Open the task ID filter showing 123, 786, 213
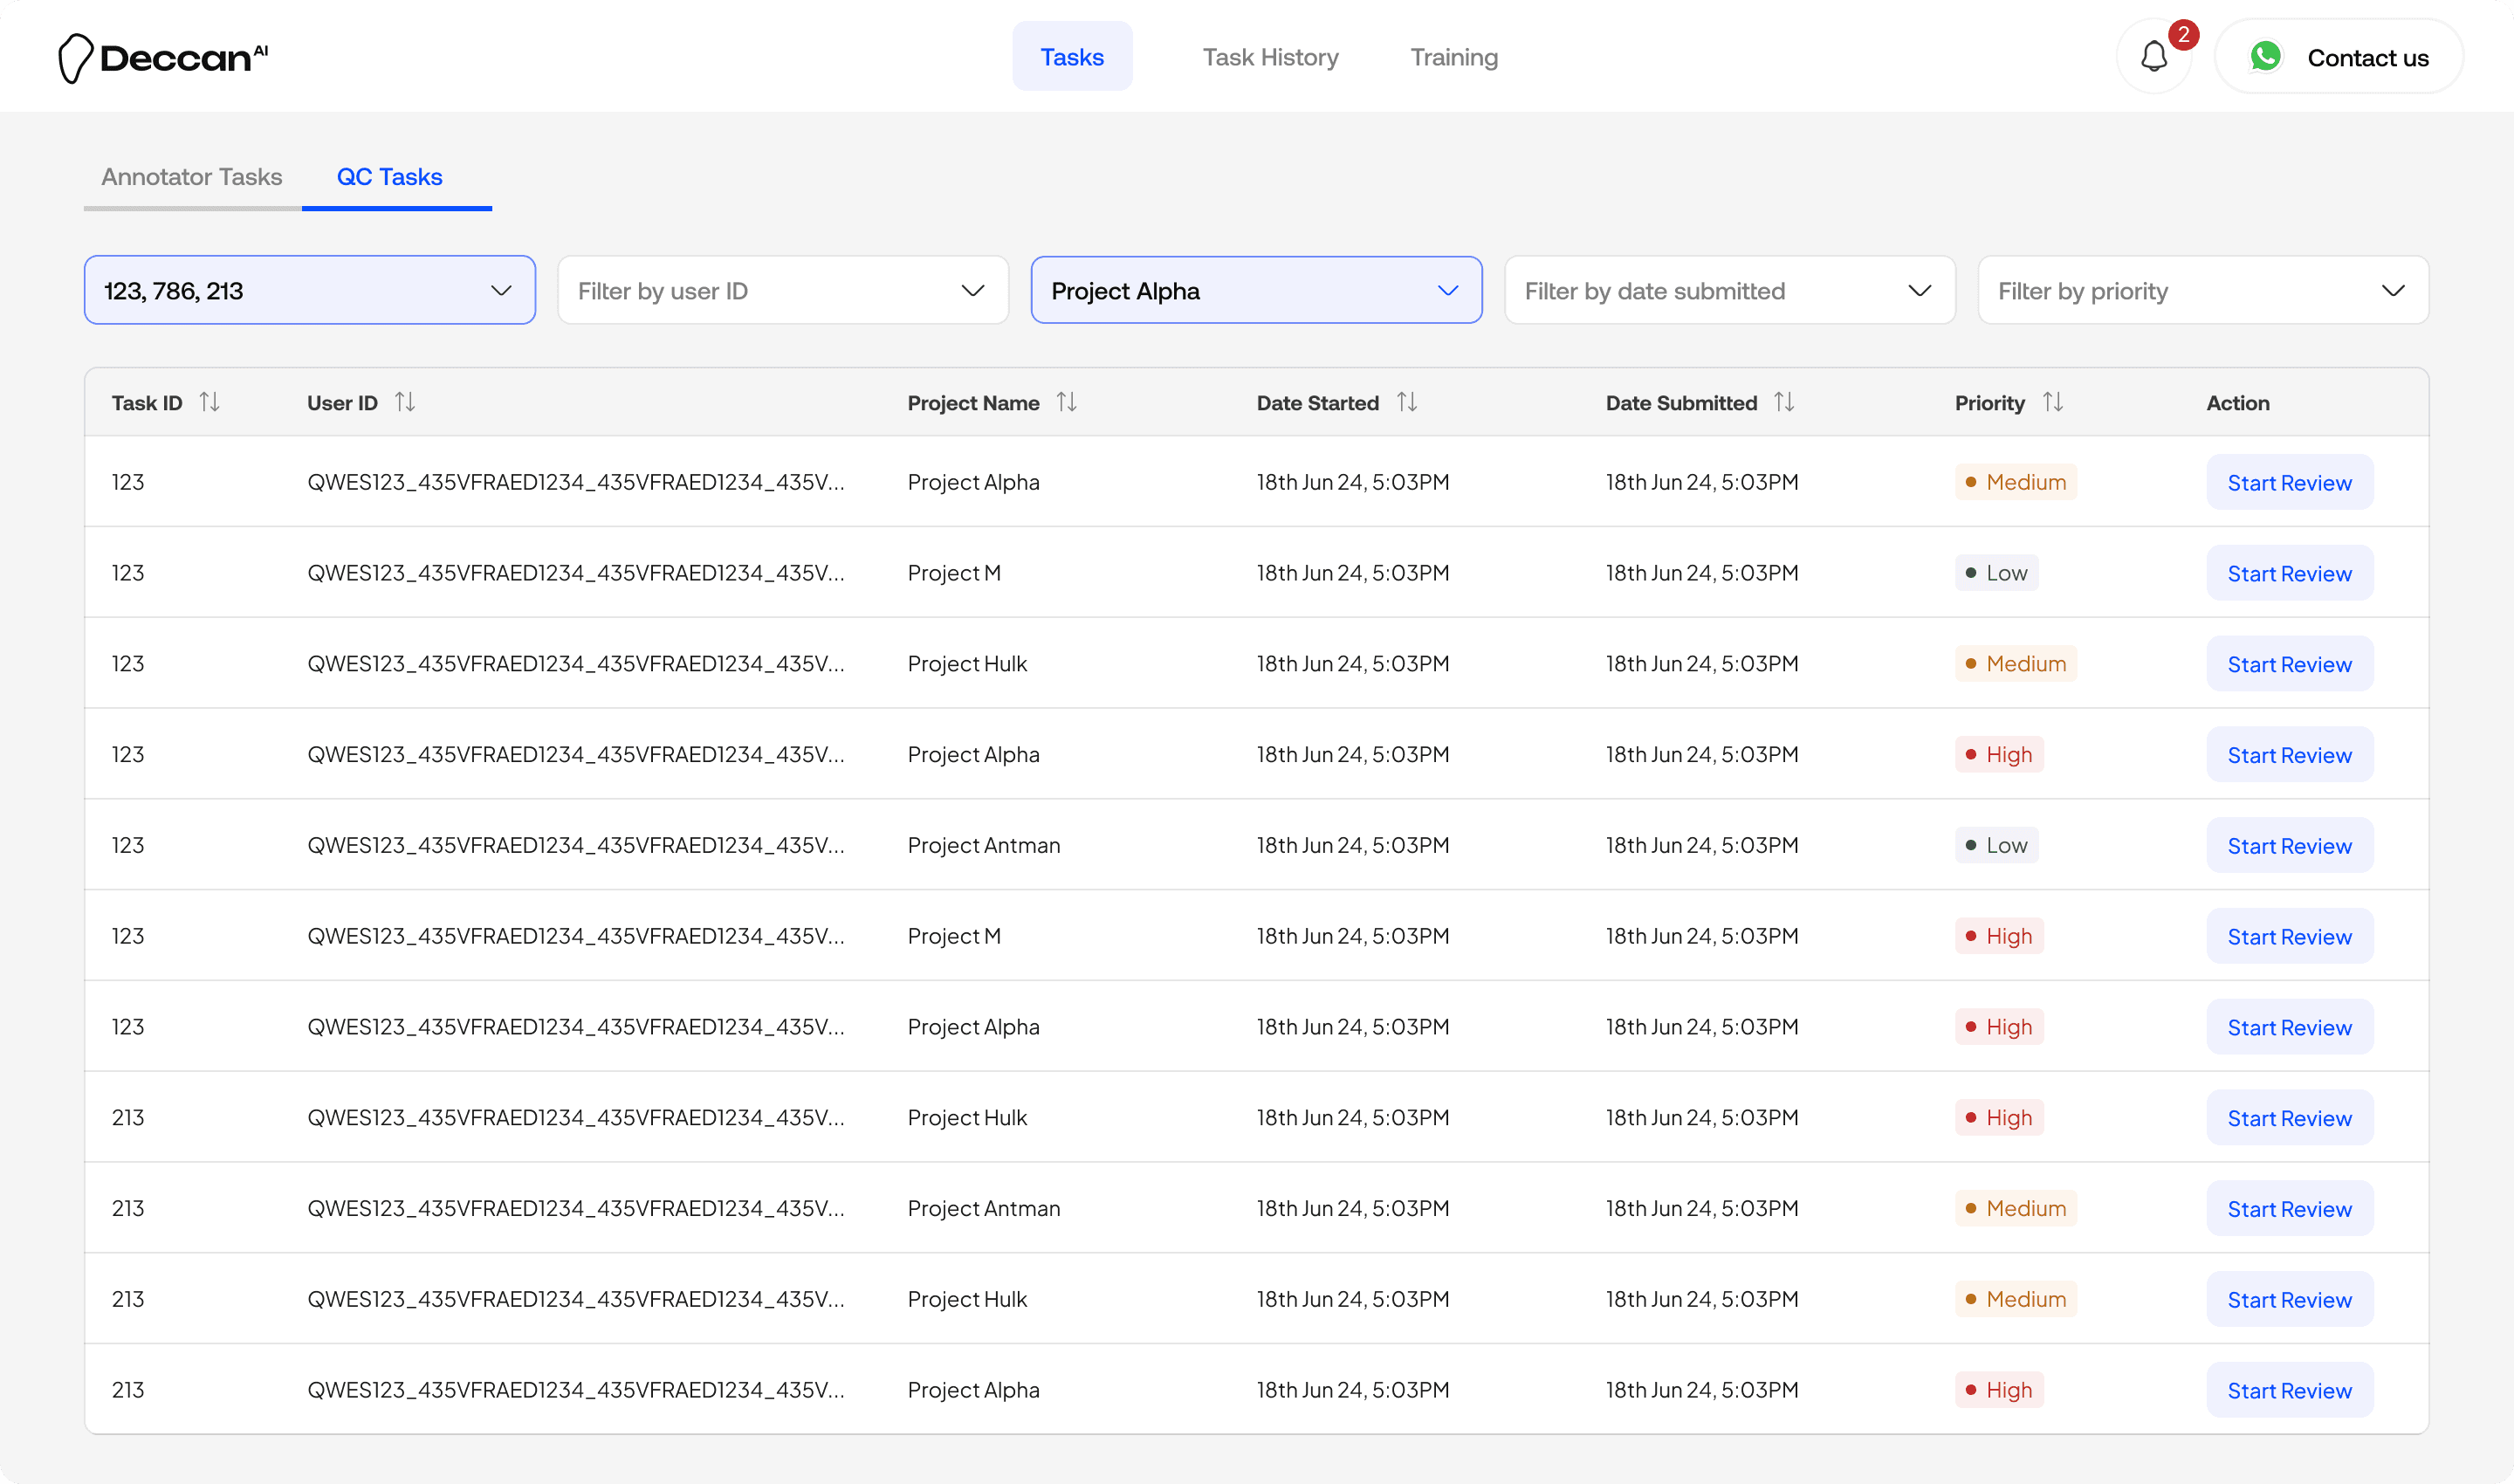2514x1484 pixels. pyautogui.click(x=309, y=291)
